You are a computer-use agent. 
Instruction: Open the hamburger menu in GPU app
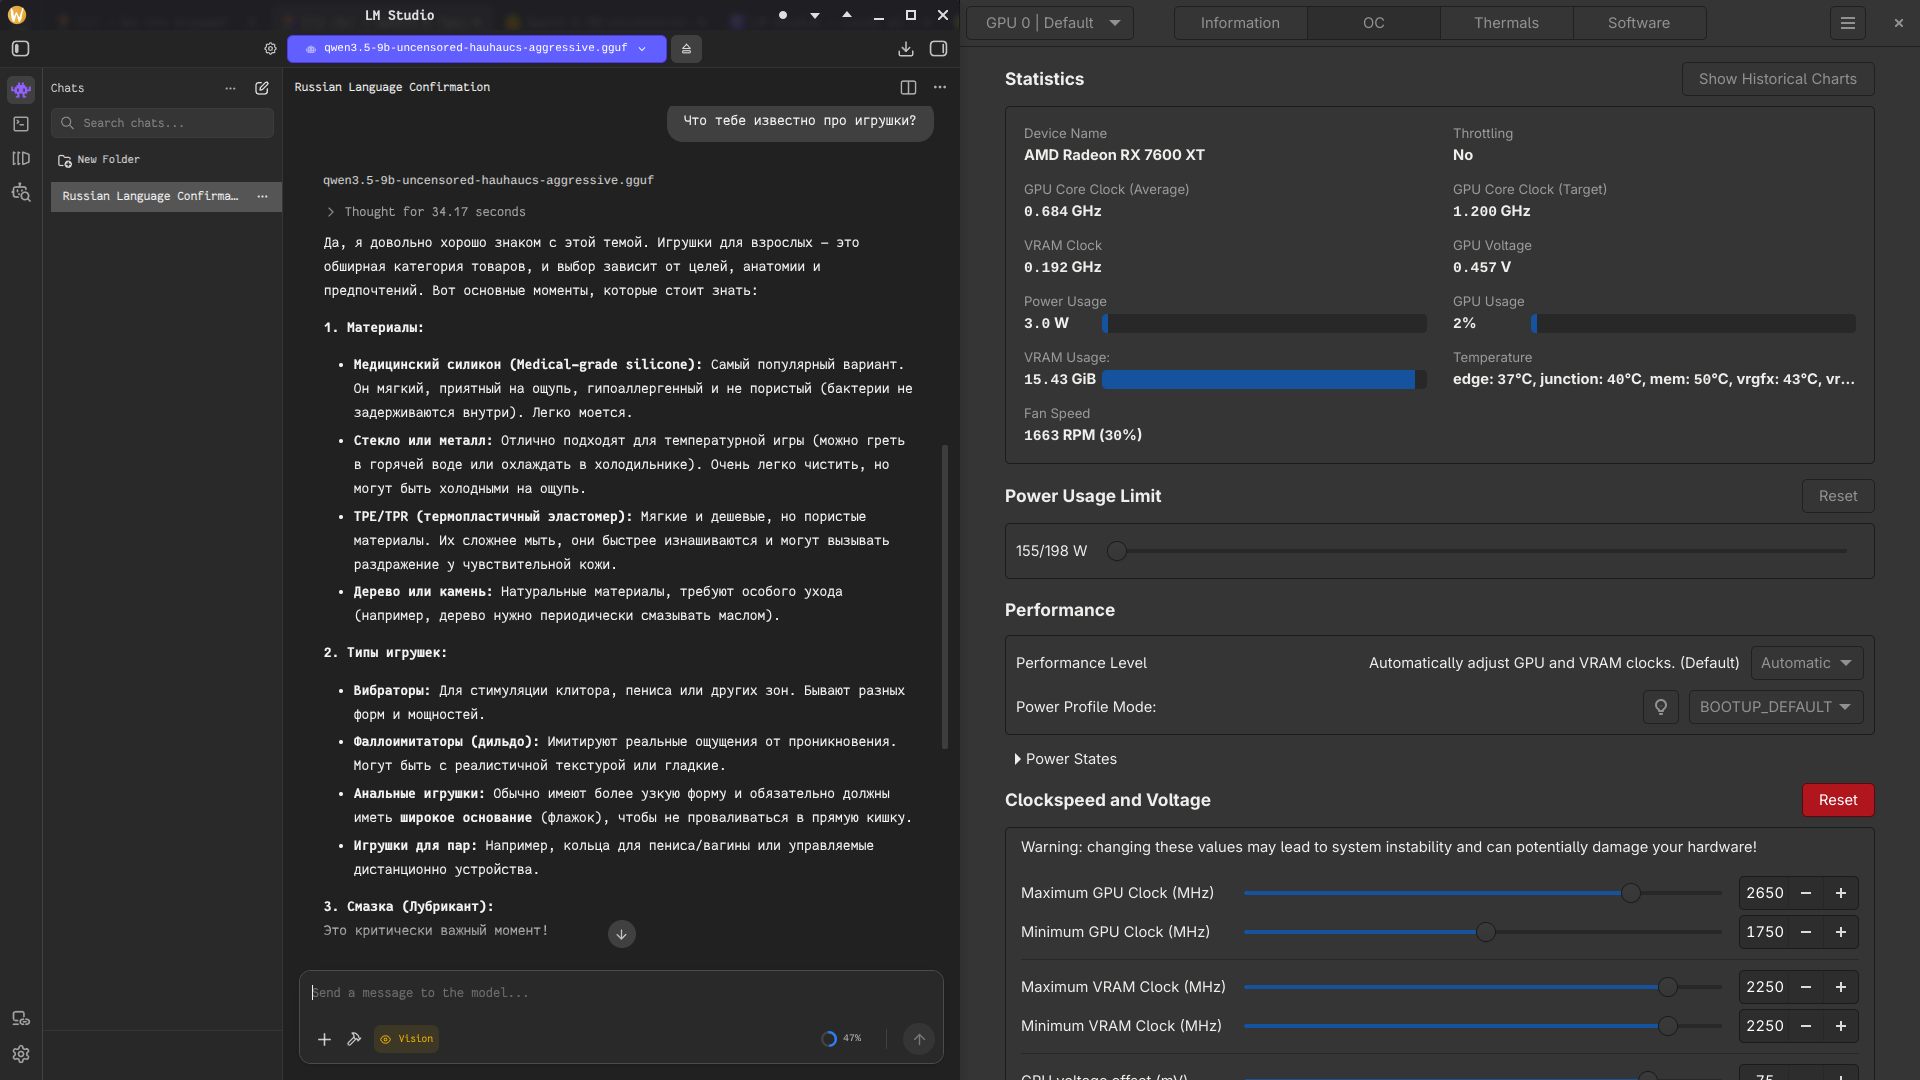pyautogui.click(x=1848, y=23)
